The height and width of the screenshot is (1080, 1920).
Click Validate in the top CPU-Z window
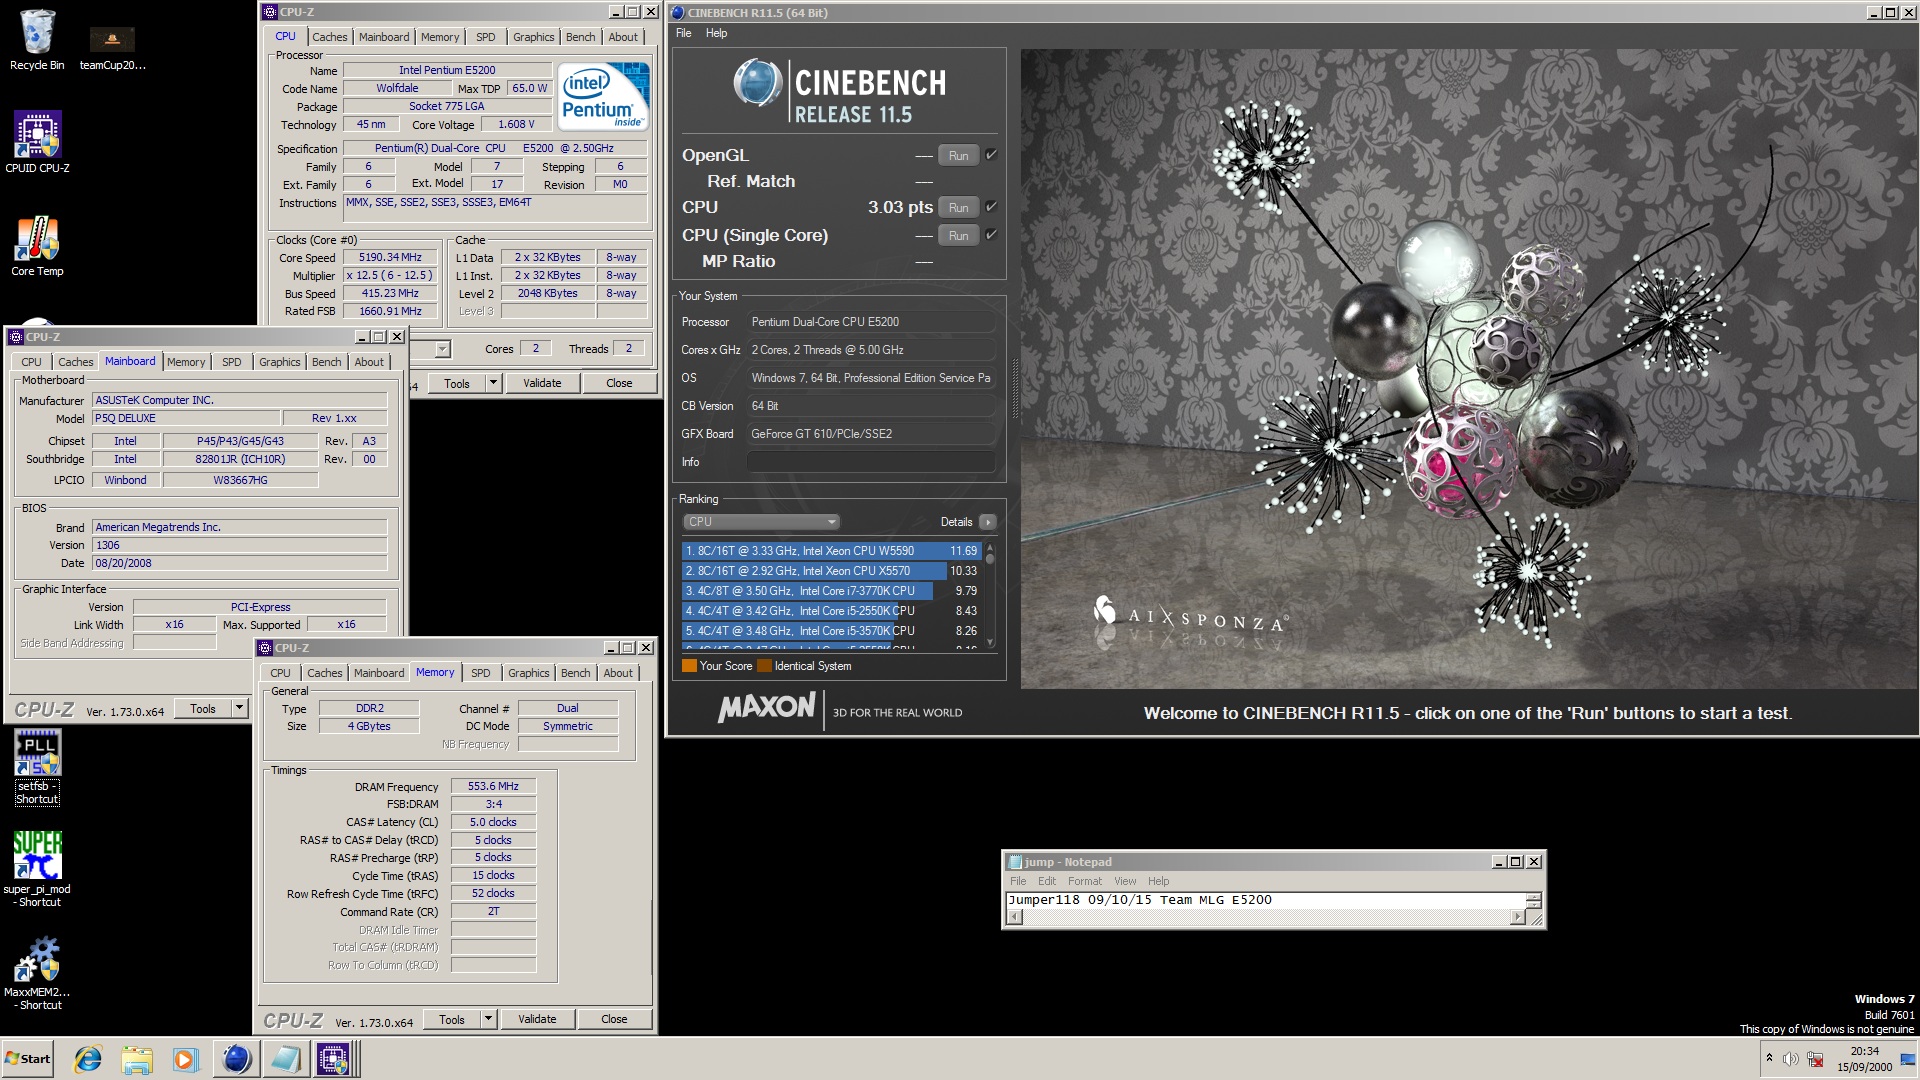click(542, 383)
